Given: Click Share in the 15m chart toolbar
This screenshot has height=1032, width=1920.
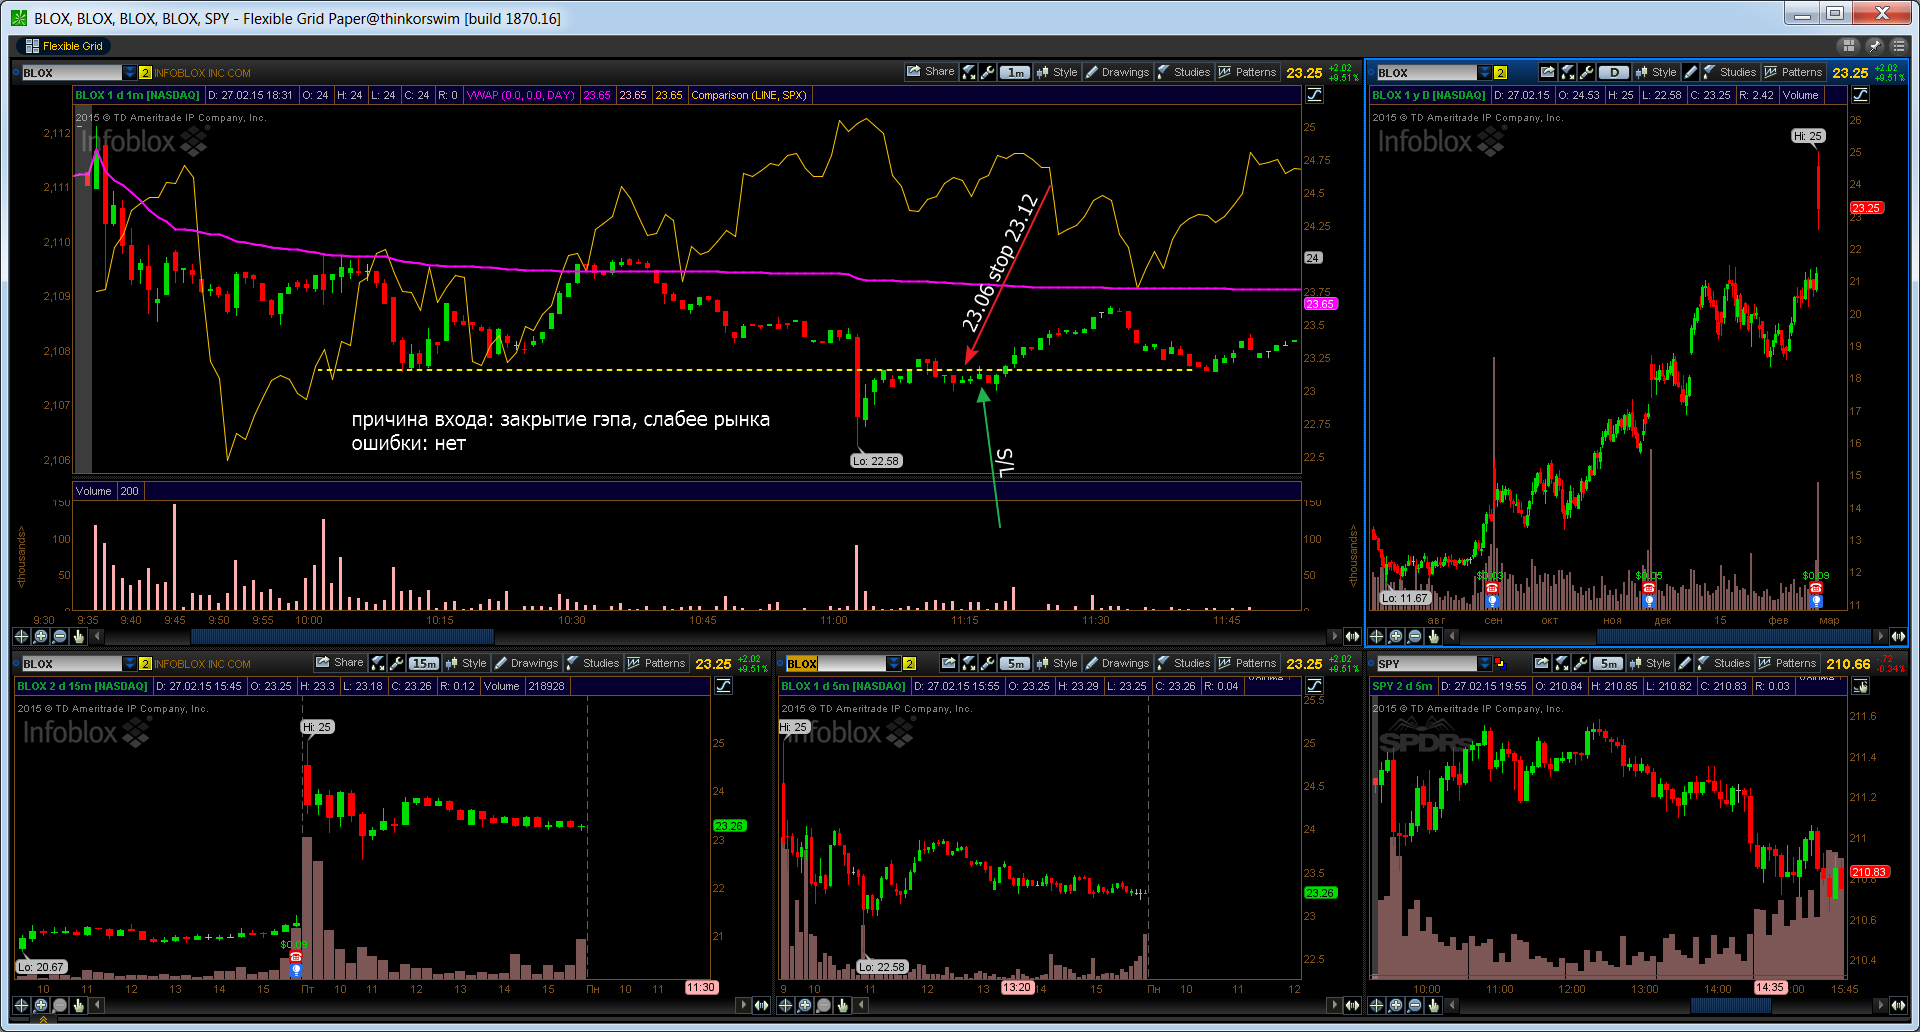Looking at the screenshot, I should click(340, 663).
